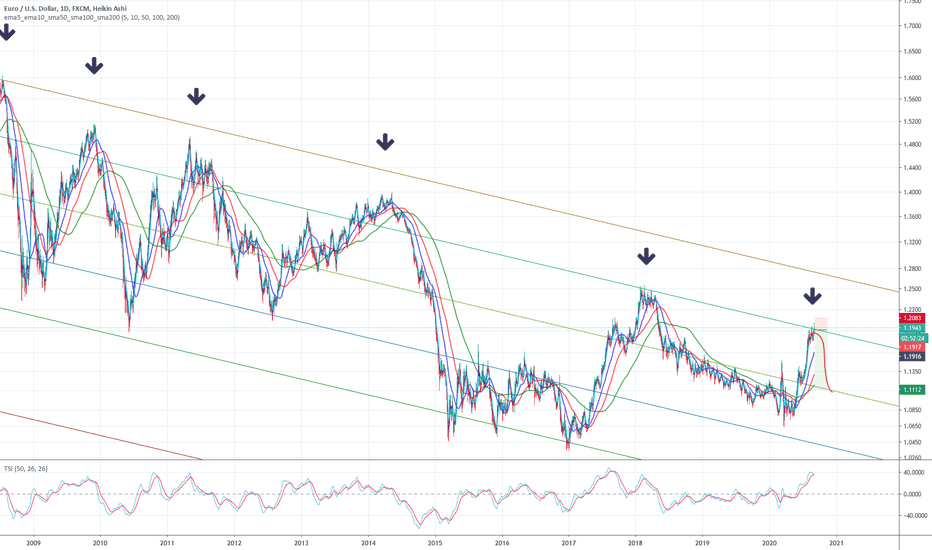Select the down arrow drawing above 2018 peak
This screenshot has height=550, width=932.
(646, 256)
